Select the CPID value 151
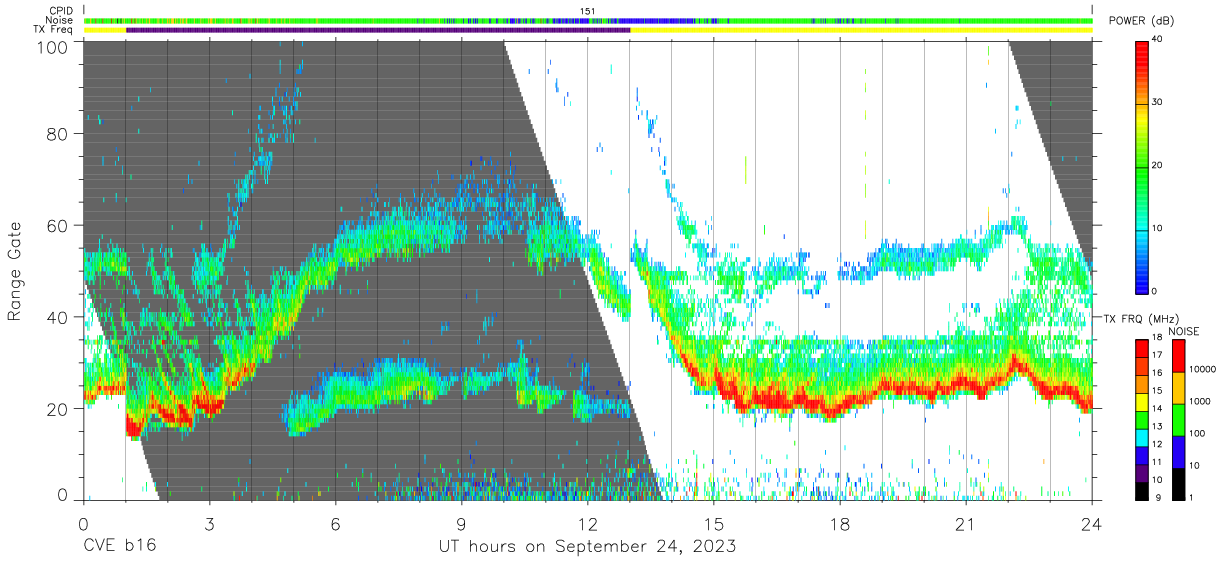This screenshot has width=1228, height=567. 588,11
